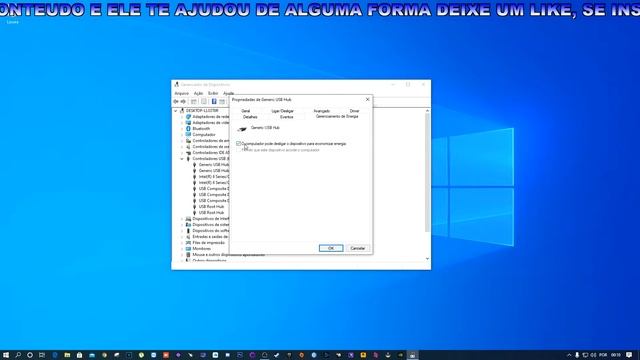This screenshot has height=360, width=640.
Task: Switch to the Eventos tab
Action: click(x=287, y=117)
